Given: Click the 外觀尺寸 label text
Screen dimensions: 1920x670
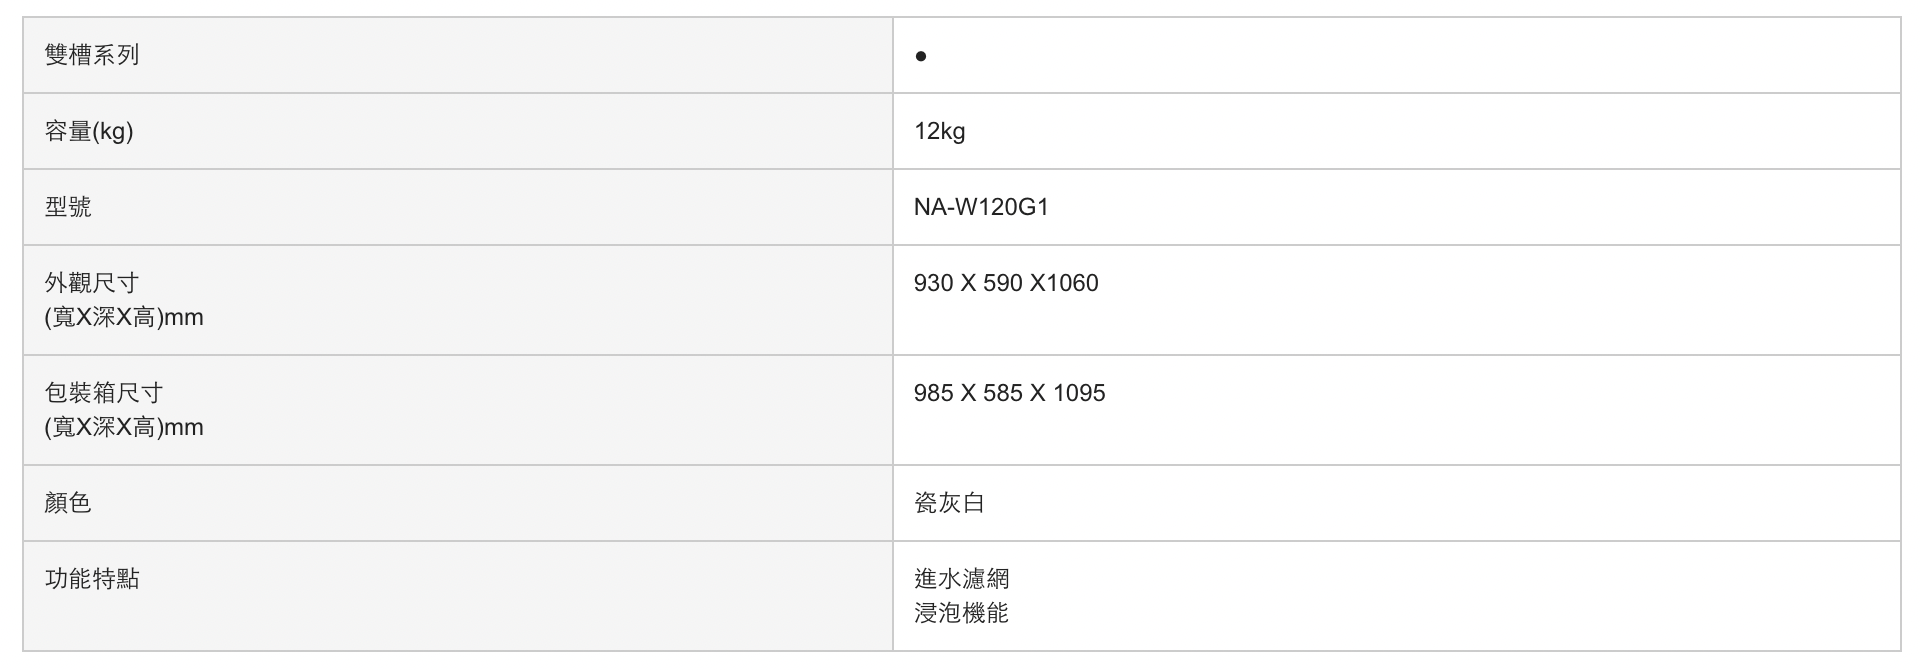Looking at the screenshot, I should (92, 283).
